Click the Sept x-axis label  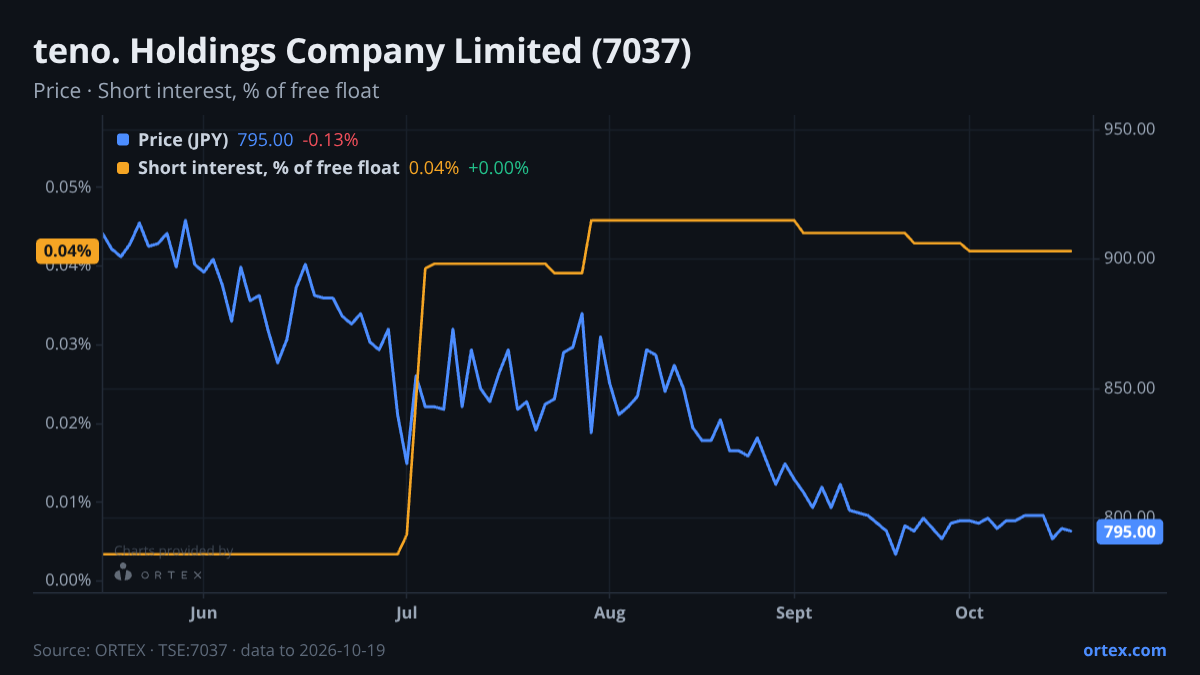tap(794, 612)
